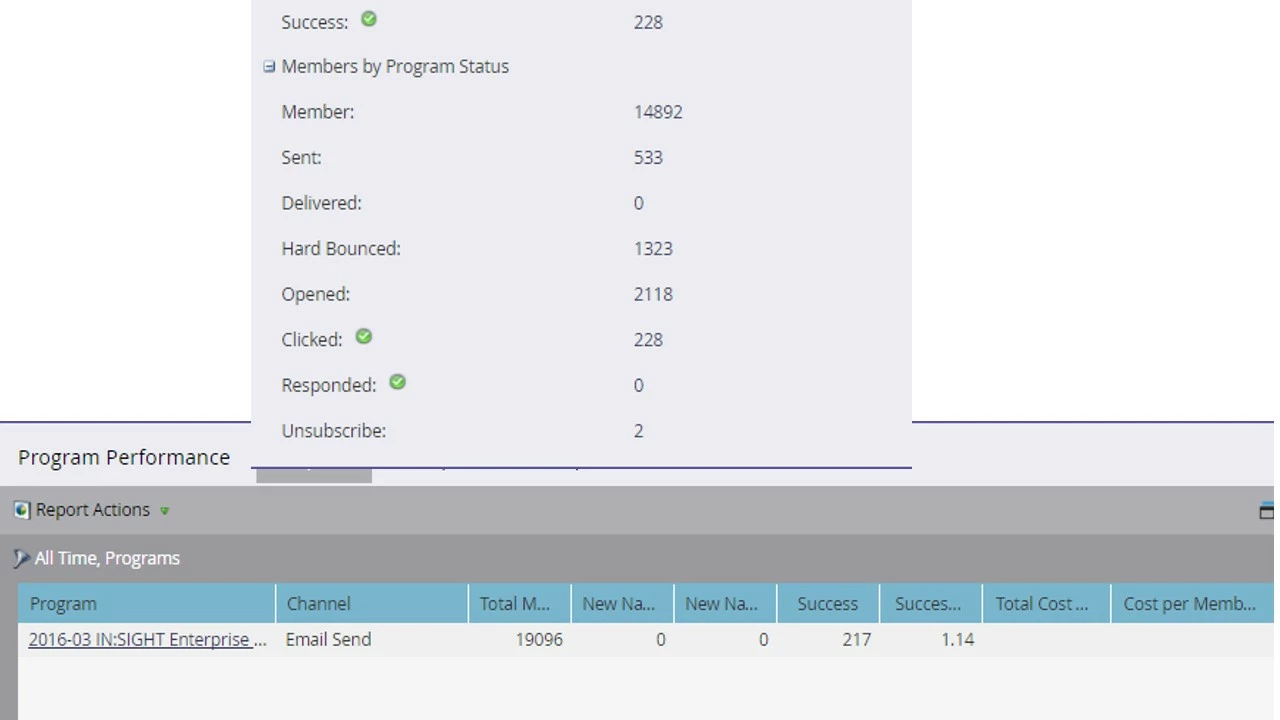1280x720 pixels.
Task: Click the Total Cost column header
Action: [x=1046, y=604]
